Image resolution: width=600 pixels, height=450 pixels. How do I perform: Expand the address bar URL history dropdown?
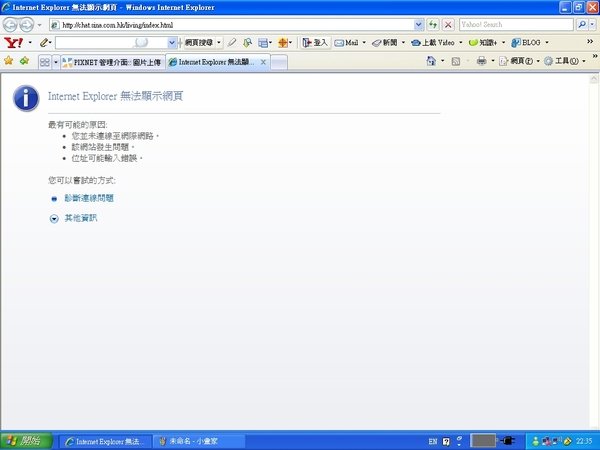[x=419, y=25]
